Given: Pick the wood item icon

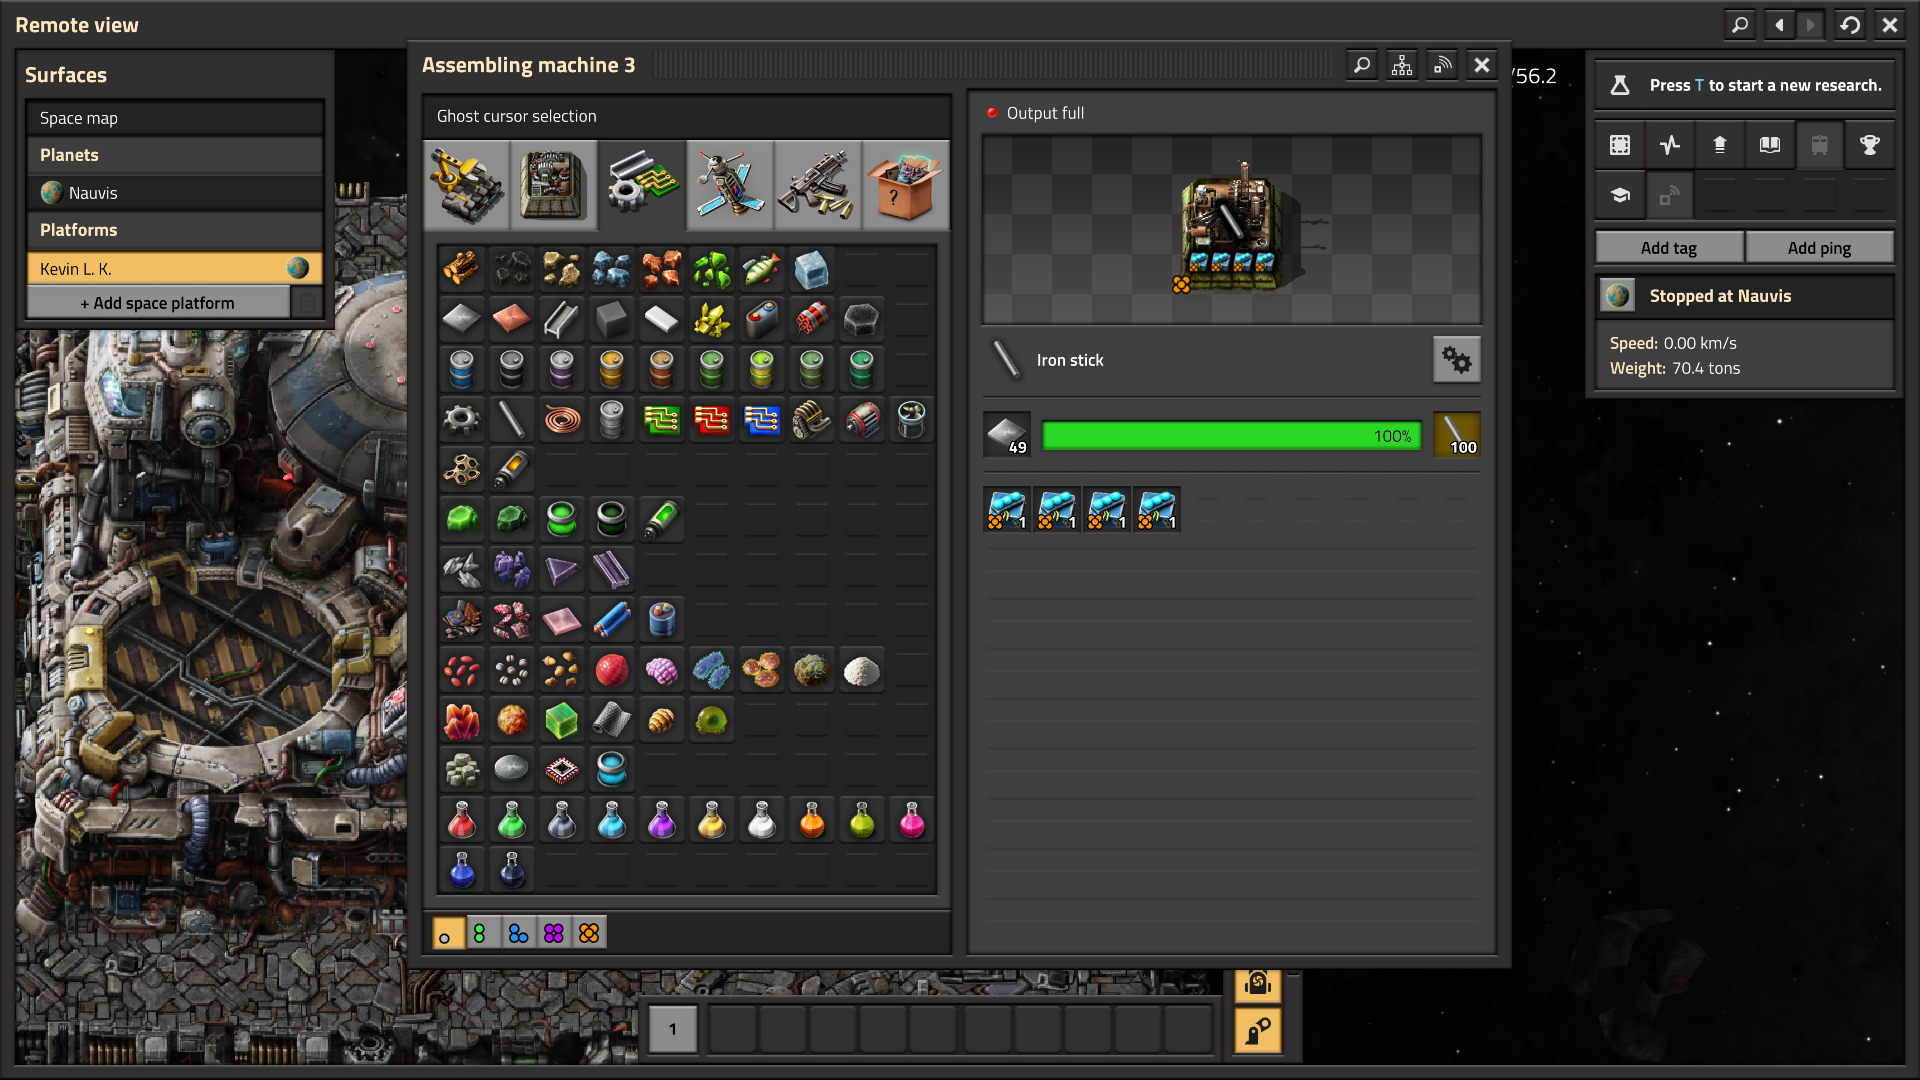Looking at the screenshot, I should tap(462, 269).
